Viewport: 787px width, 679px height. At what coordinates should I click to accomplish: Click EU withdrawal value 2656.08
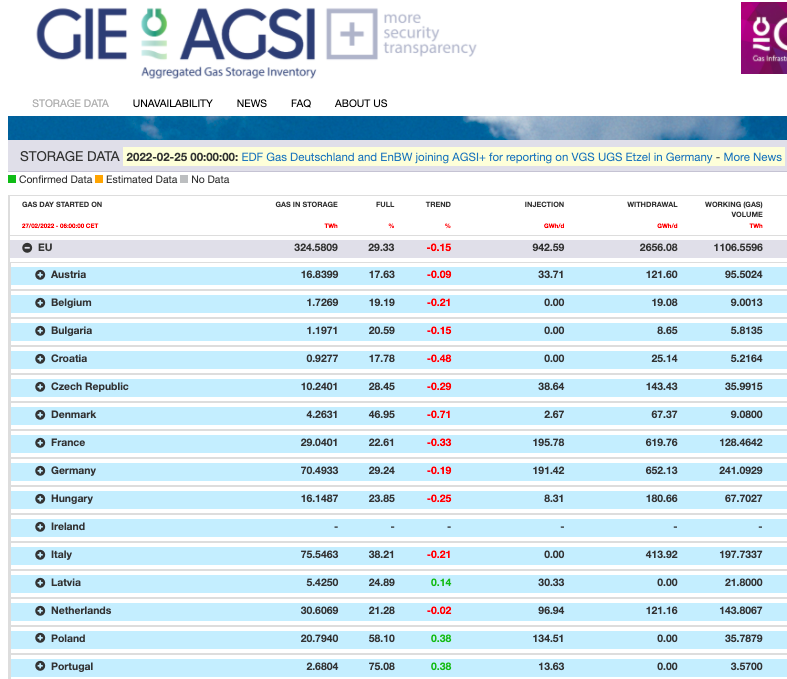(x=658, y=247)
